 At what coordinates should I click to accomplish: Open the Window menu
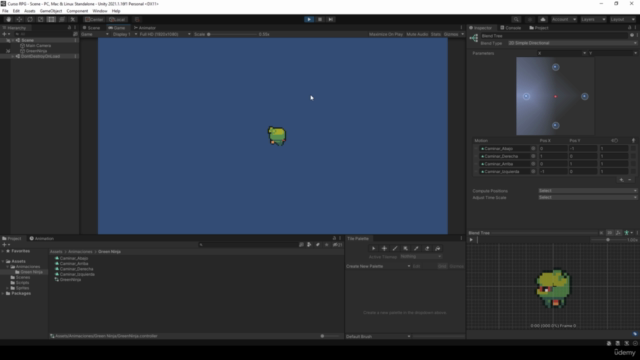[100, 11]
